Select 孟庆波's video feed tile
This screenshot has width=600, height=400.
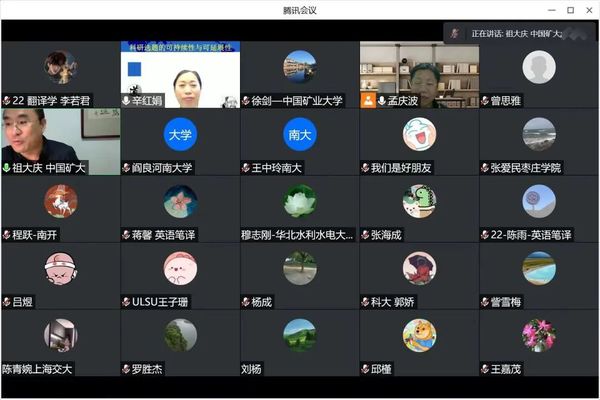pyautogui.click(x=419, y=70)
